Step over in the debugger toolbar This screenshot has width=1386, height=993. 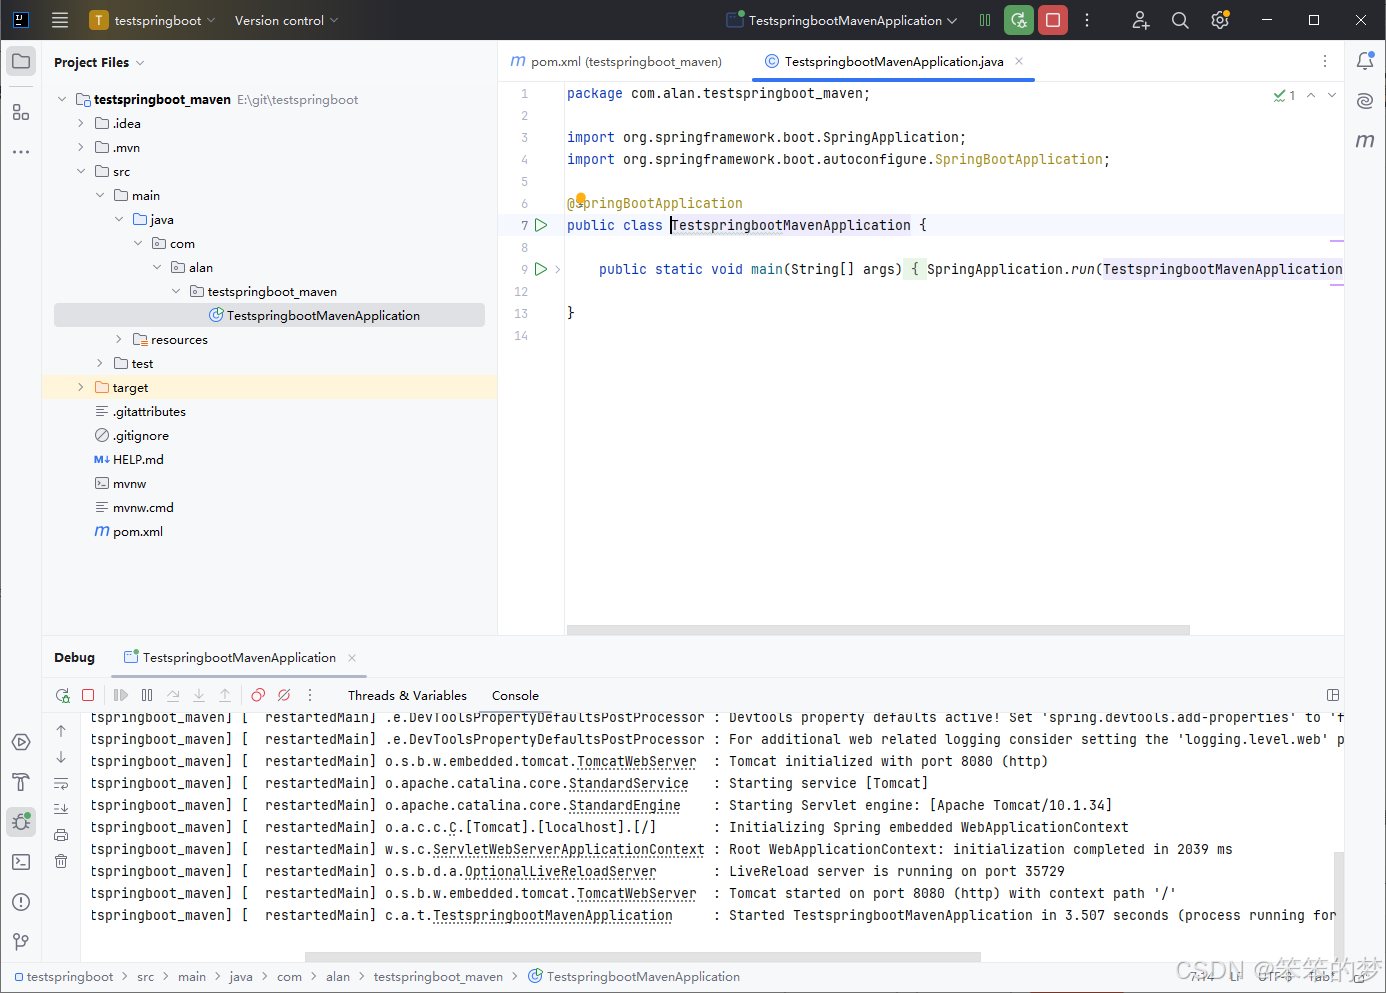[172, 694]
